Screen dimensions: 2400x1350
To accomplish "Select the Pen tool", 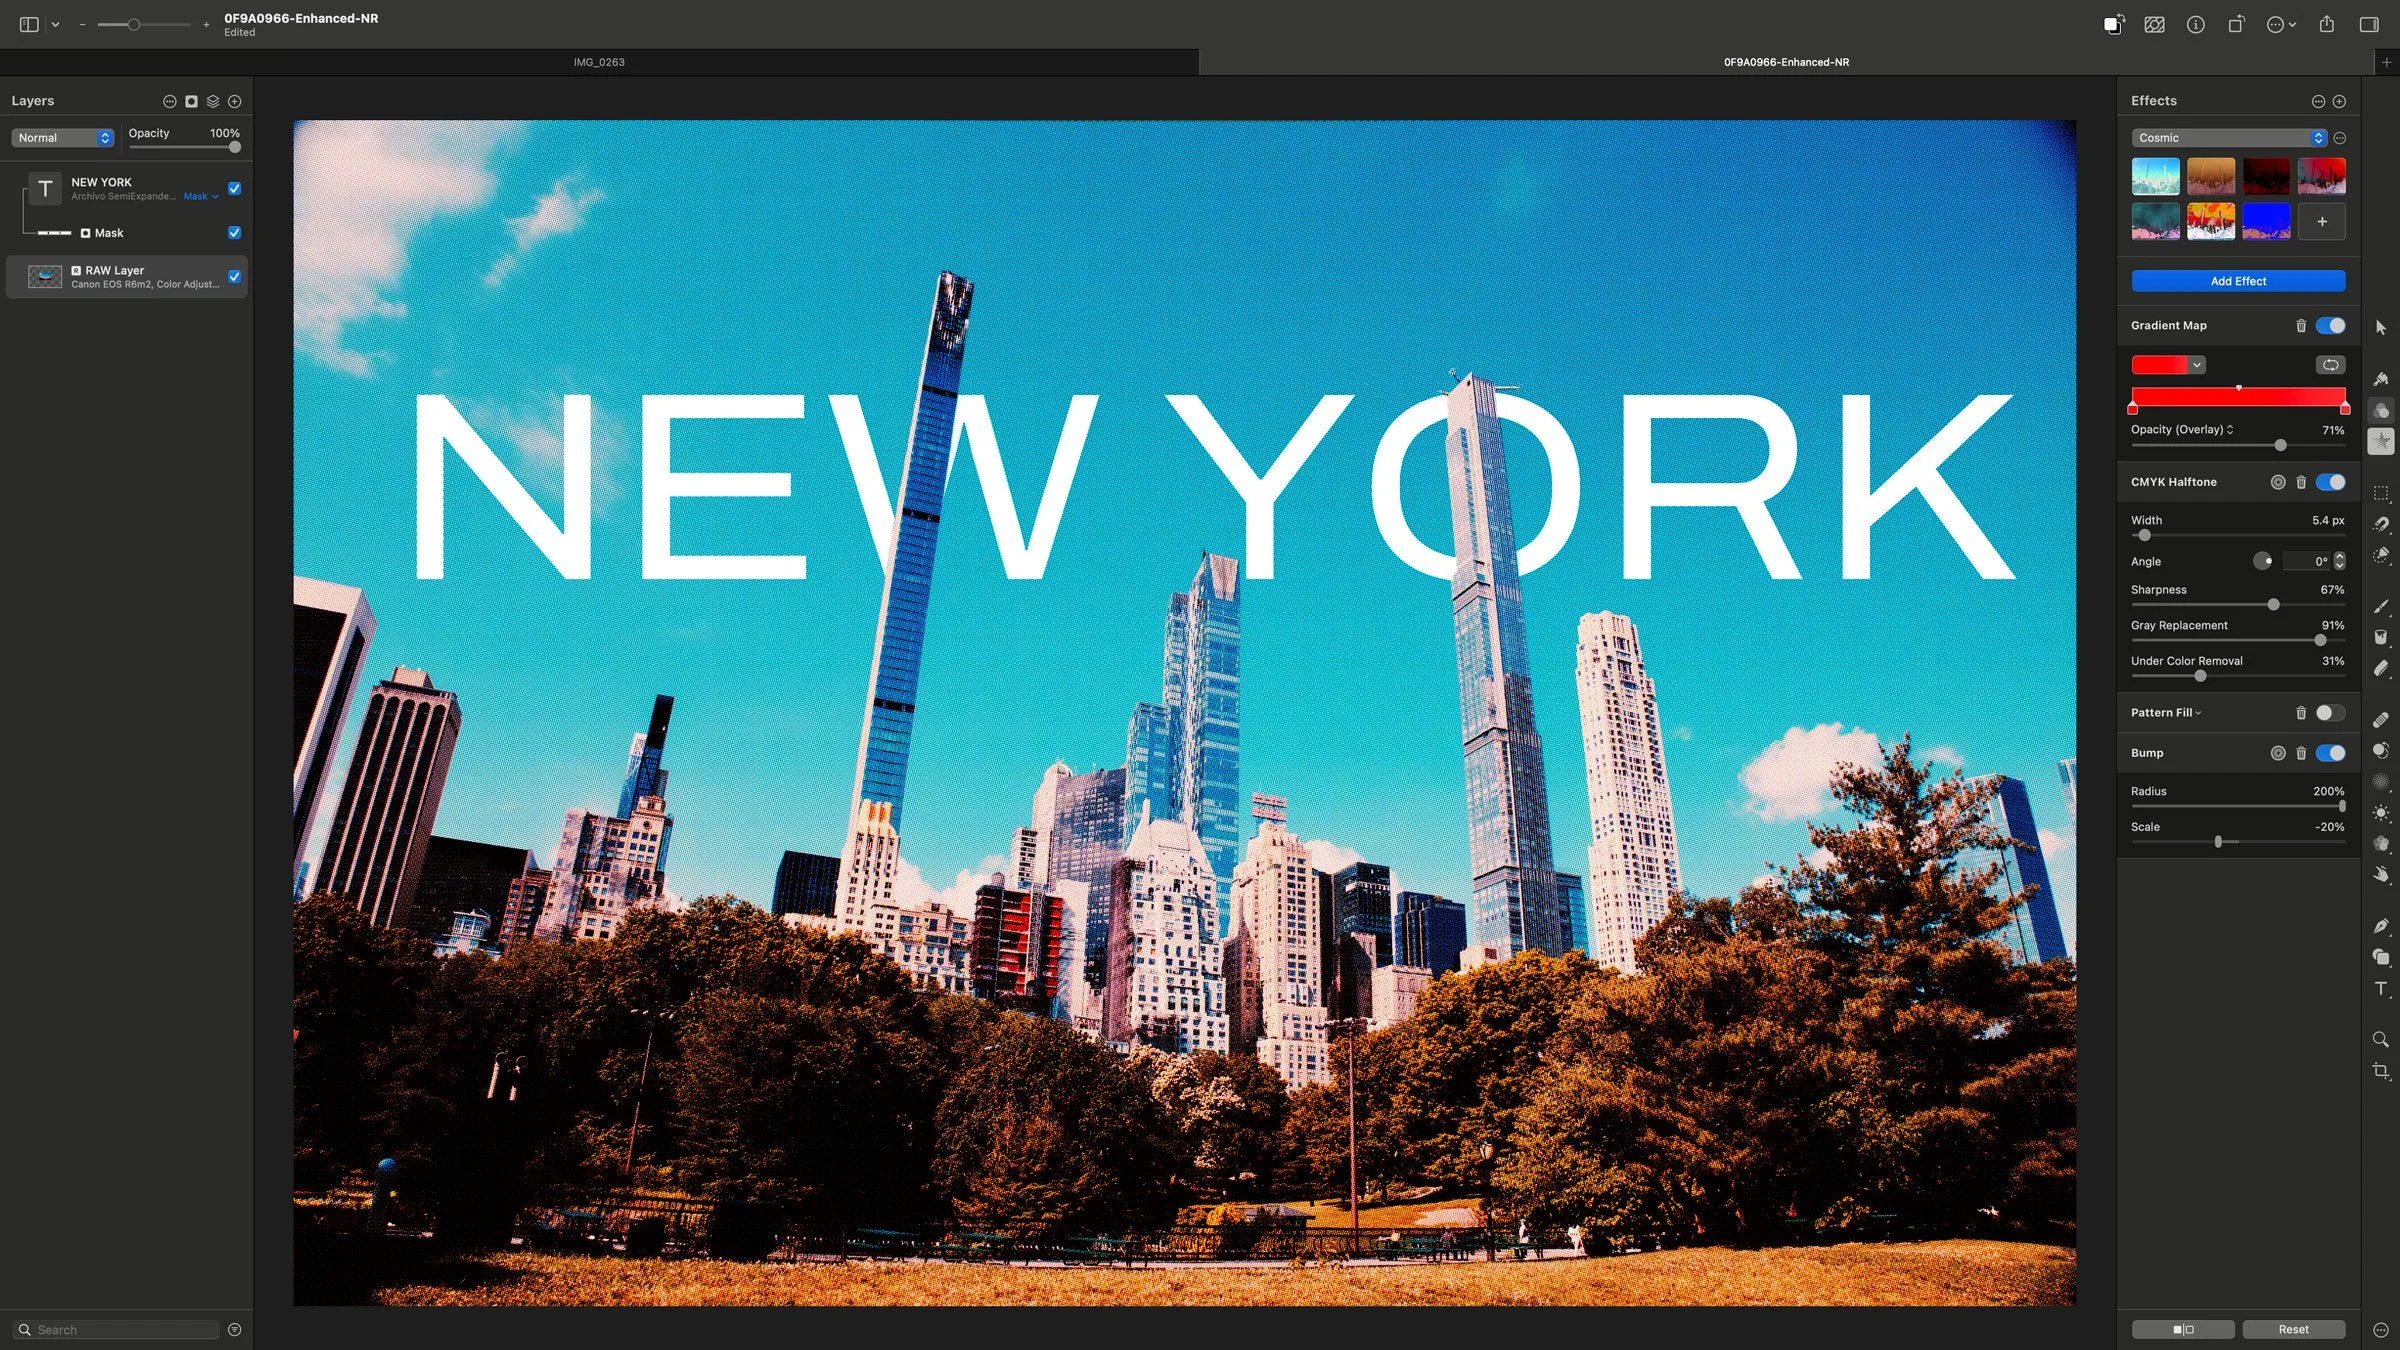I will pos(2380,926).
